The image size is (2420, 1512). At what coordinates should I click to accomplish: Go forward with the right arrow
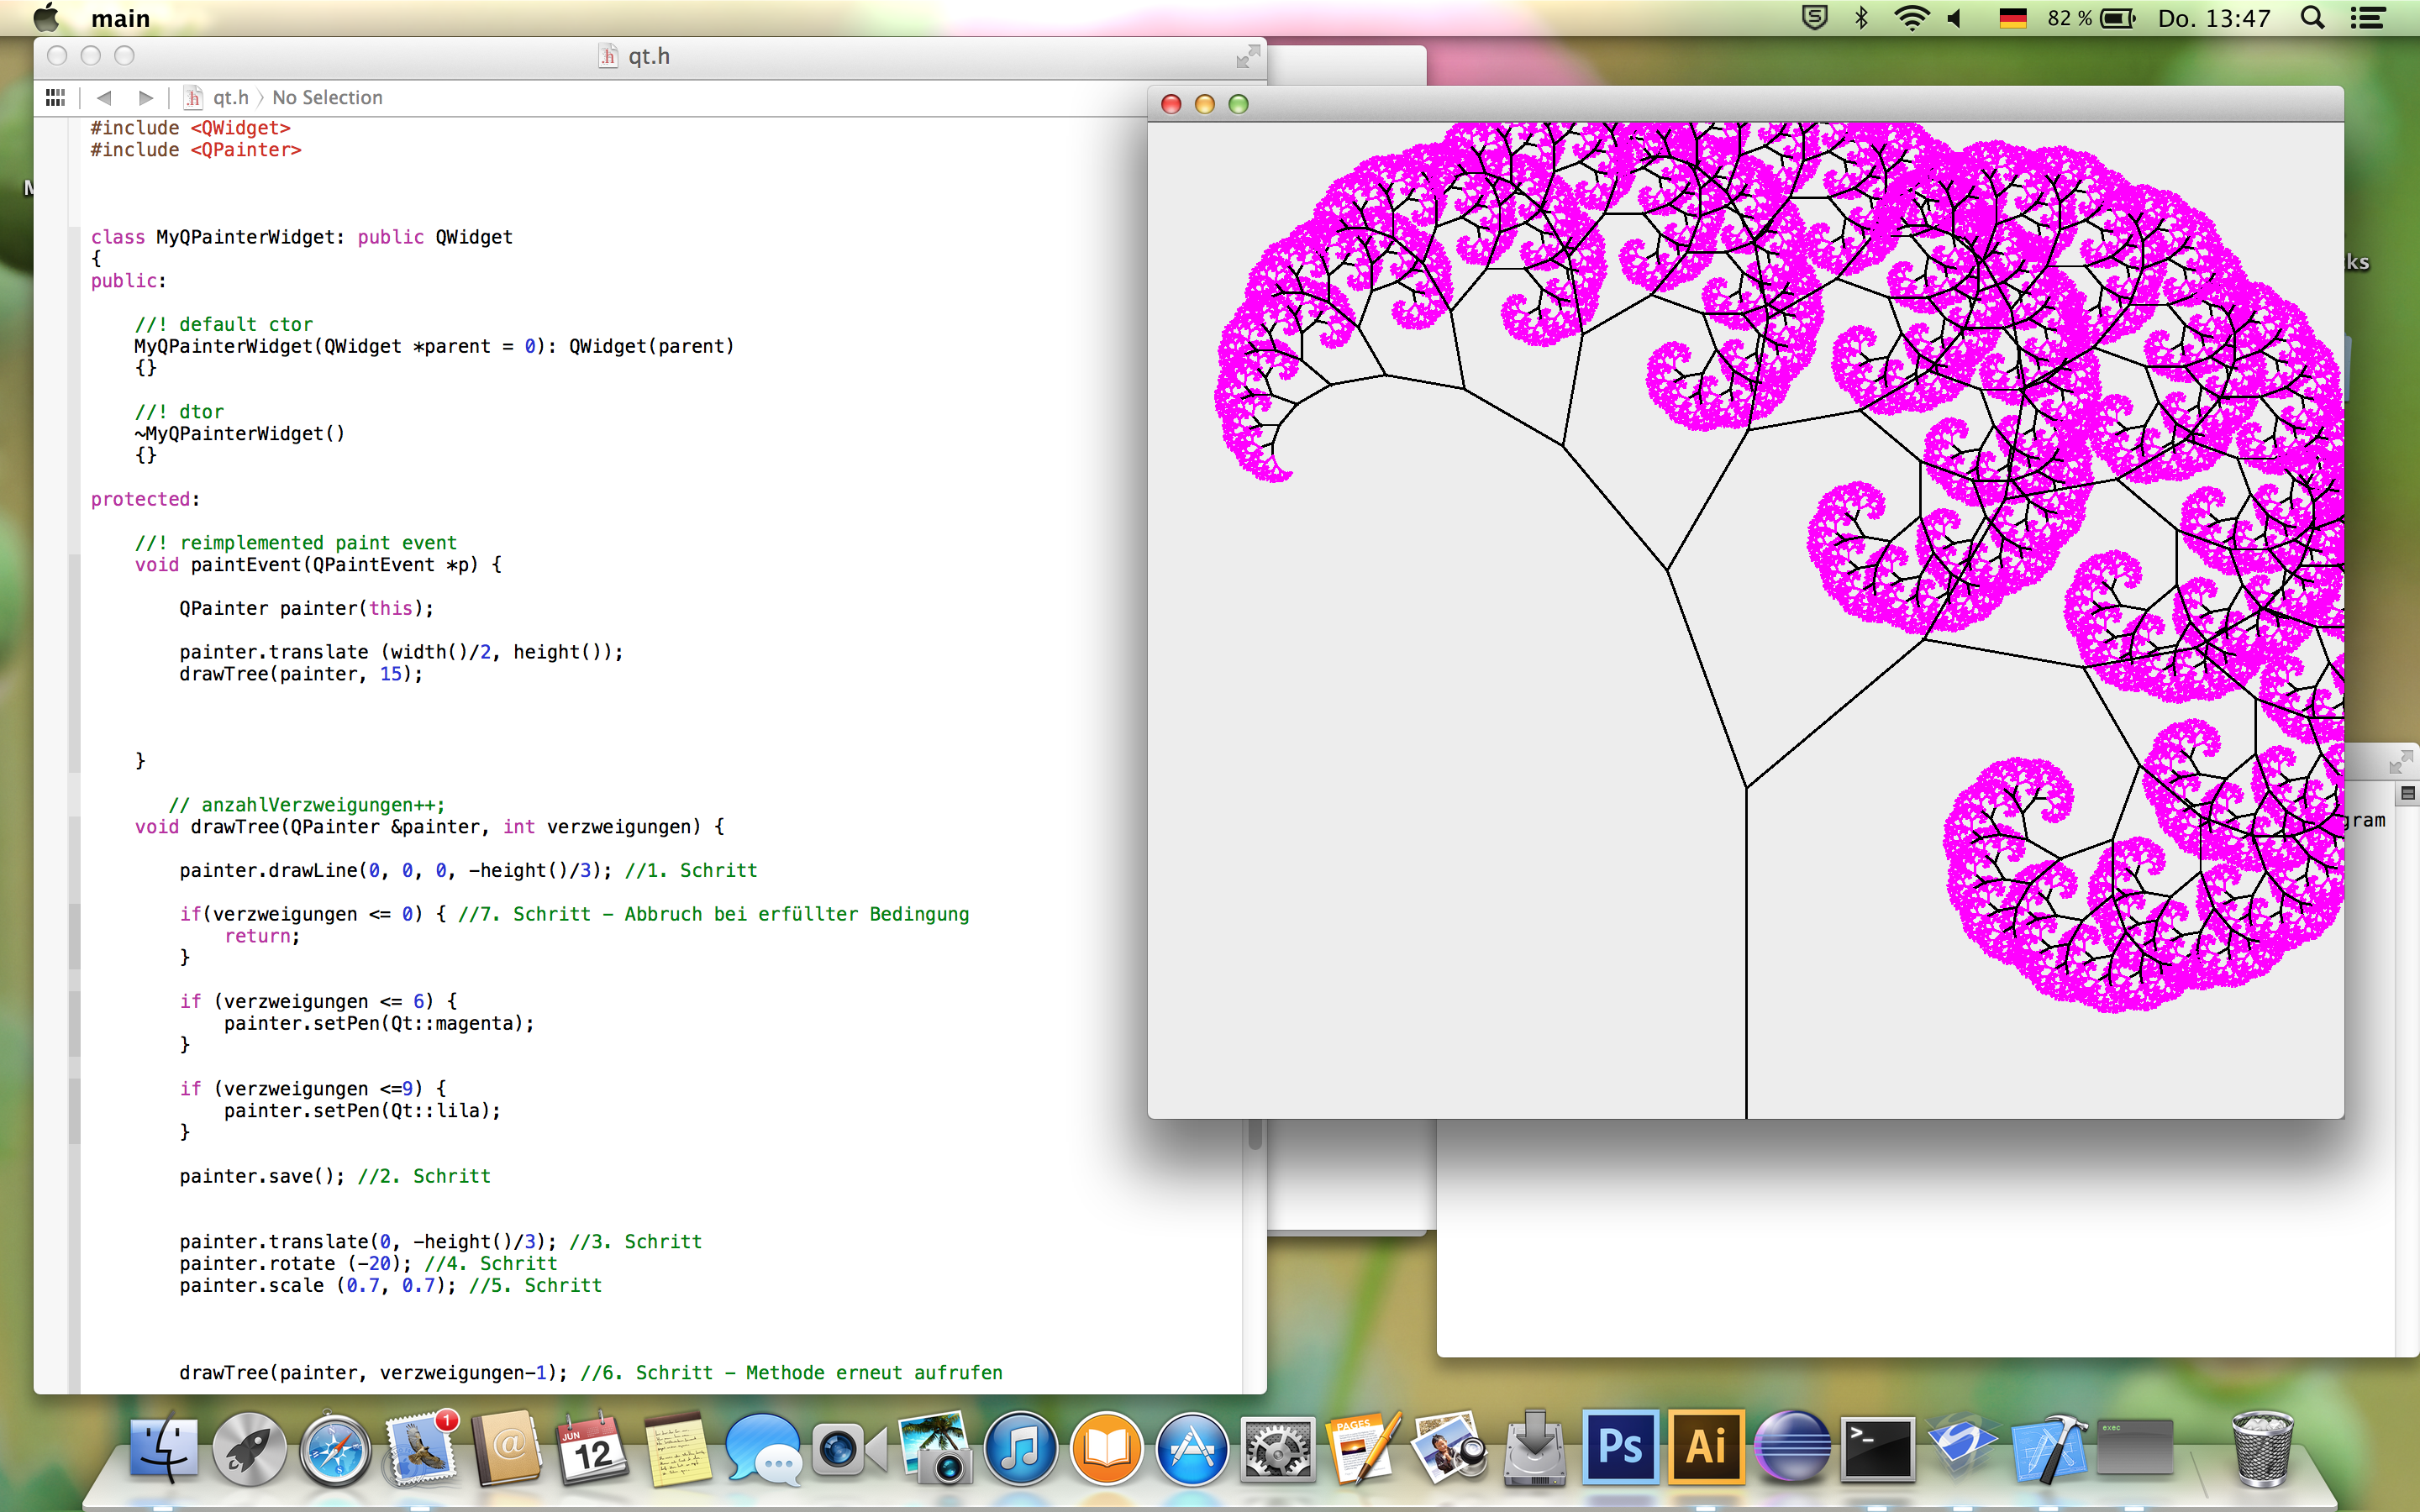[146, 97]
